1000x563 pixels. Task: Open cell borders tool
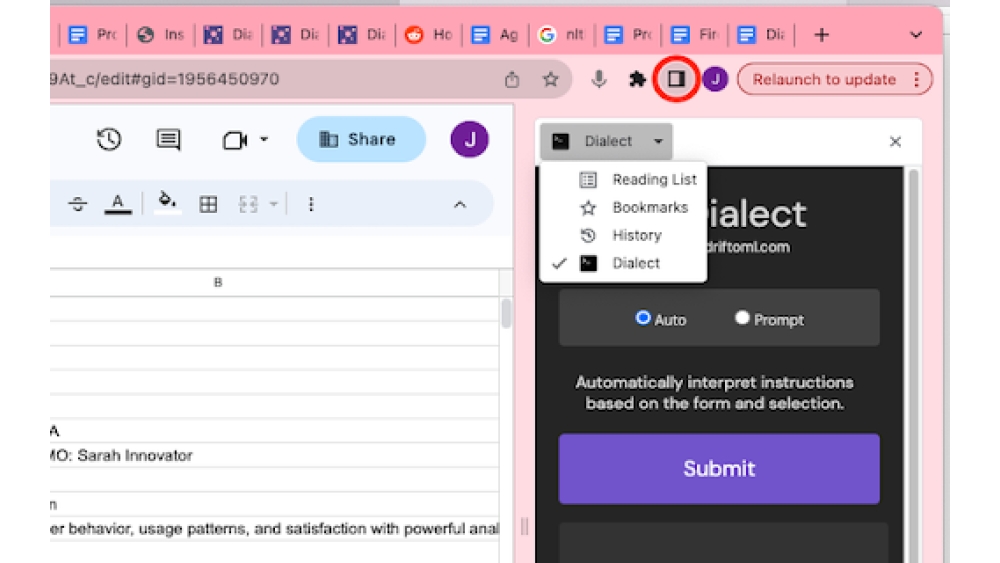[208, 204]
